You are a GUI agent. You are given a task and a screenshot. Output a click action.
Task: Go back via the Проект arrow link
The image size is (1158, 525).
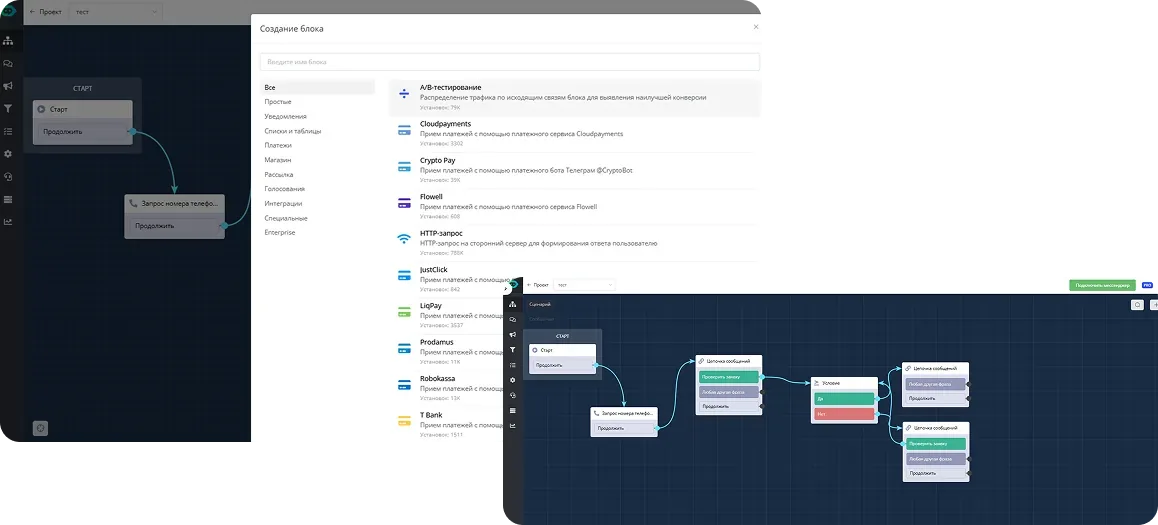click(x=45, y=13)
